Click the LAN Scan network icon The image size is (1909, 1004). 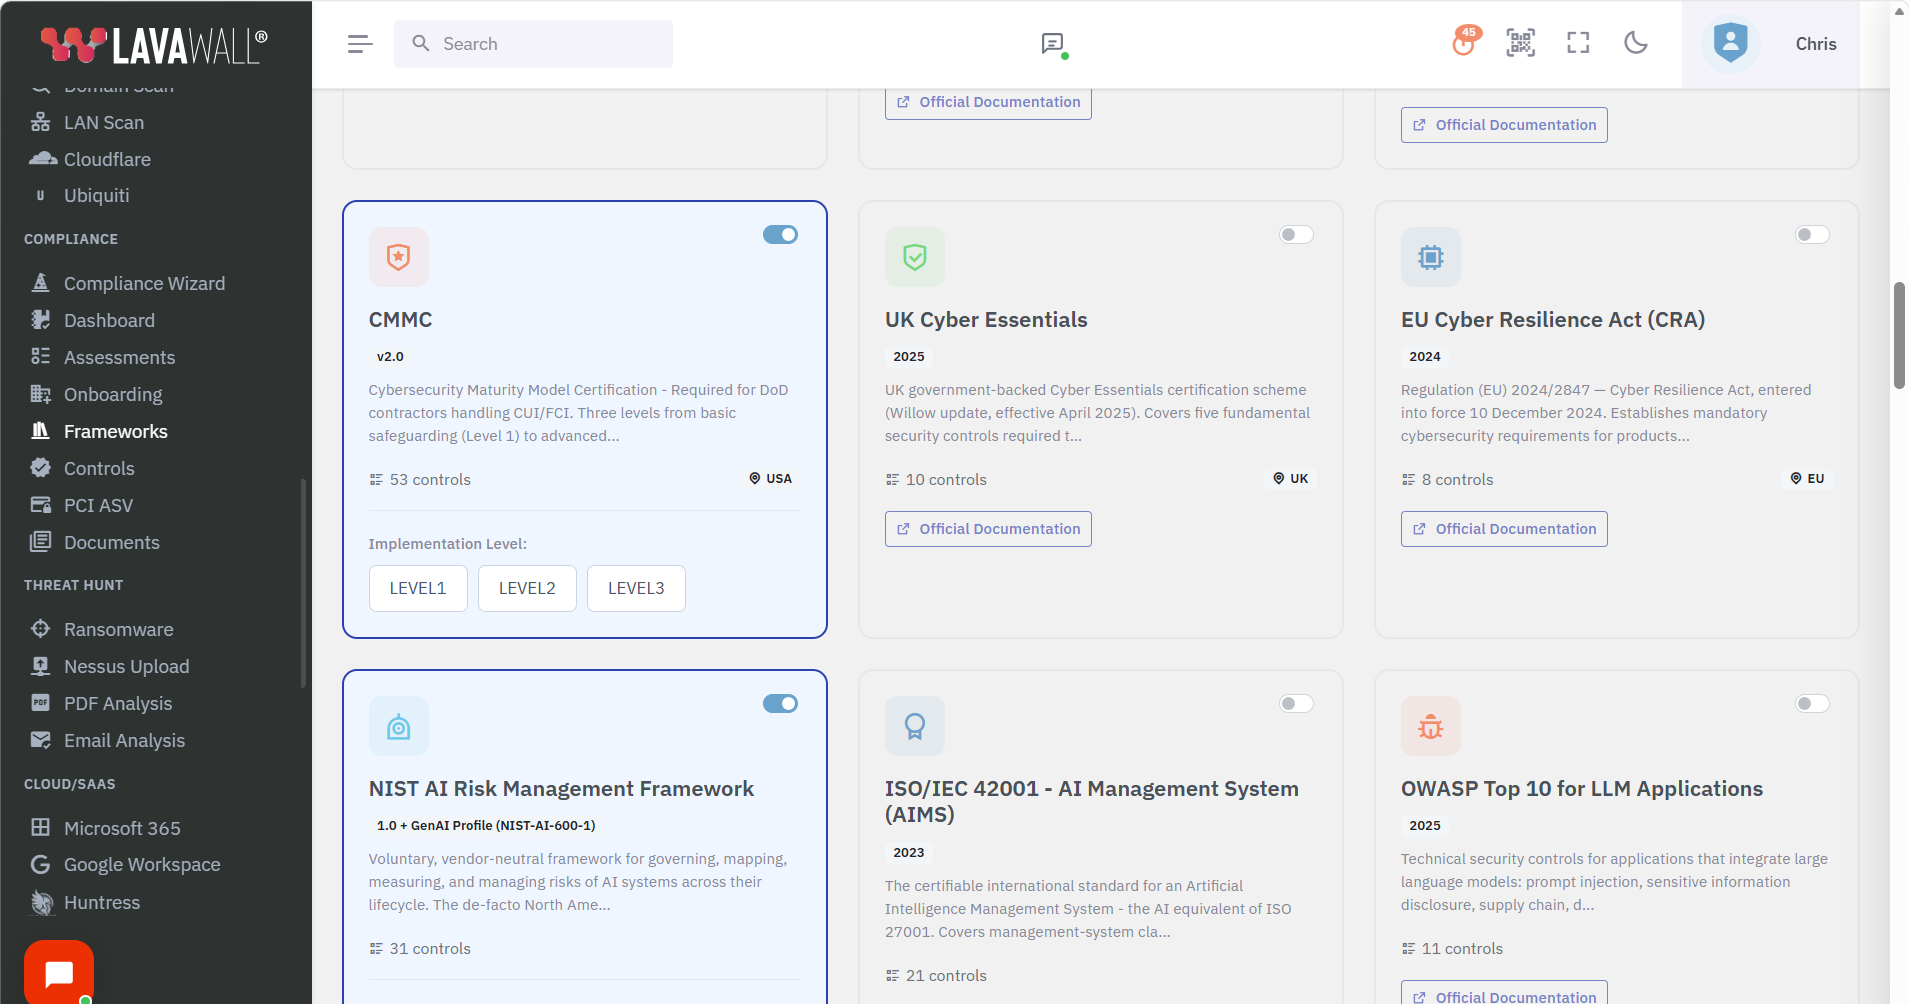tap(40, 122)
